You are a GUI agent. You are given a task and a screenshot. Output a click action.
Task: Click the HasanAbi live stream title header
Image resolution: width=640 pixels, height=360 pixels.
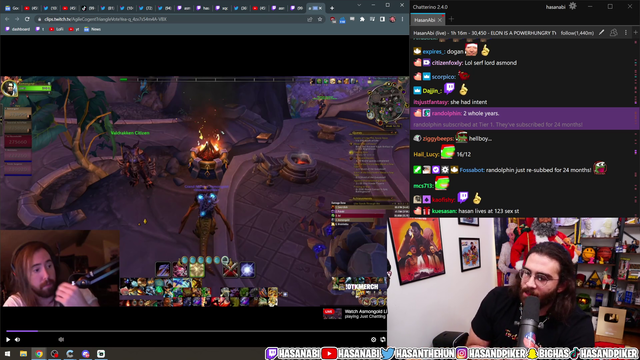485,33
